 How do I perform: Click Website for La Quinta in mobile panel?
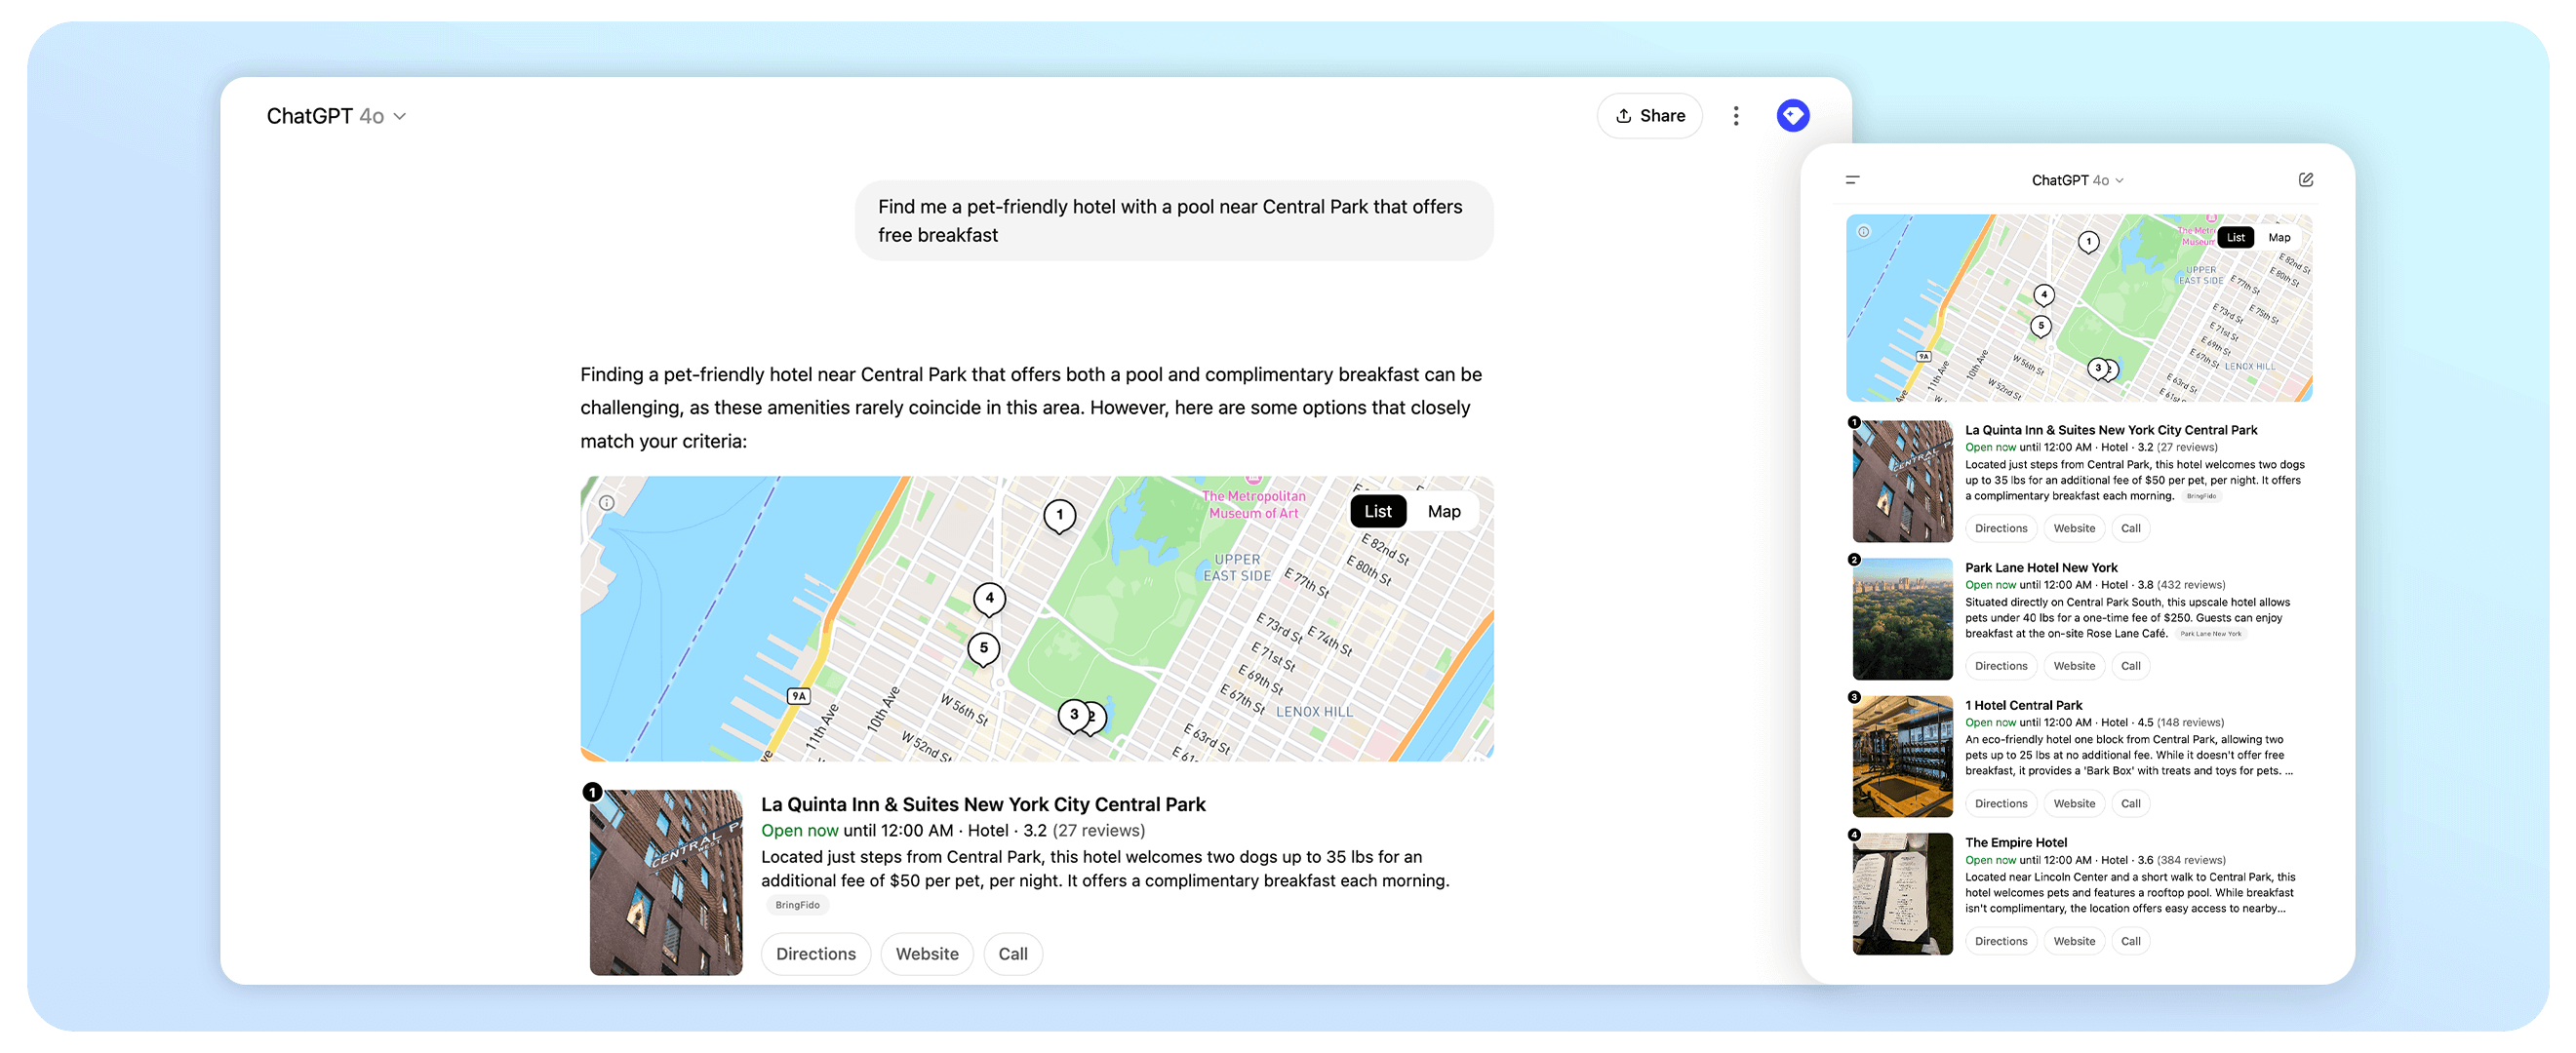[2074, 528]
